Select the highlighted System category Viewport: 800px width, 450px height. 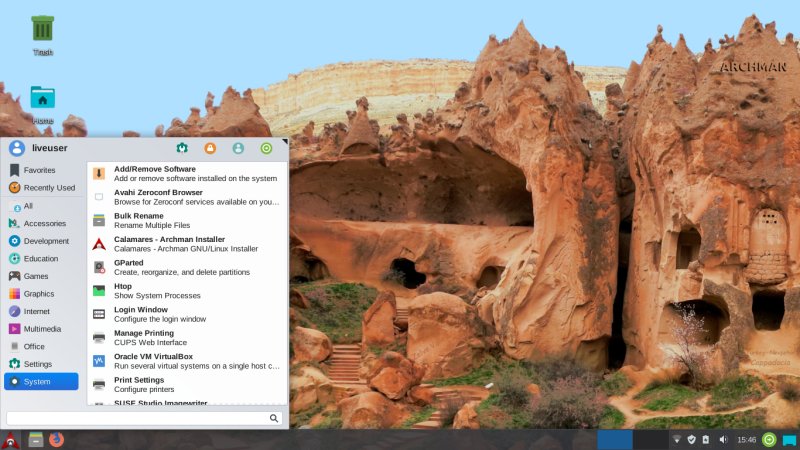point(41,382)
